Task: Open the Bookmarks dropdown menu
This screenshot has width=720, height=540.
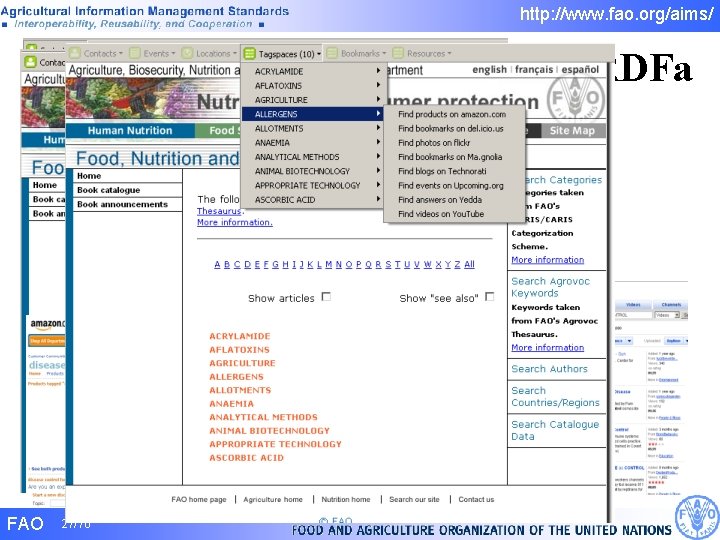Action: [x=357, y=53]
